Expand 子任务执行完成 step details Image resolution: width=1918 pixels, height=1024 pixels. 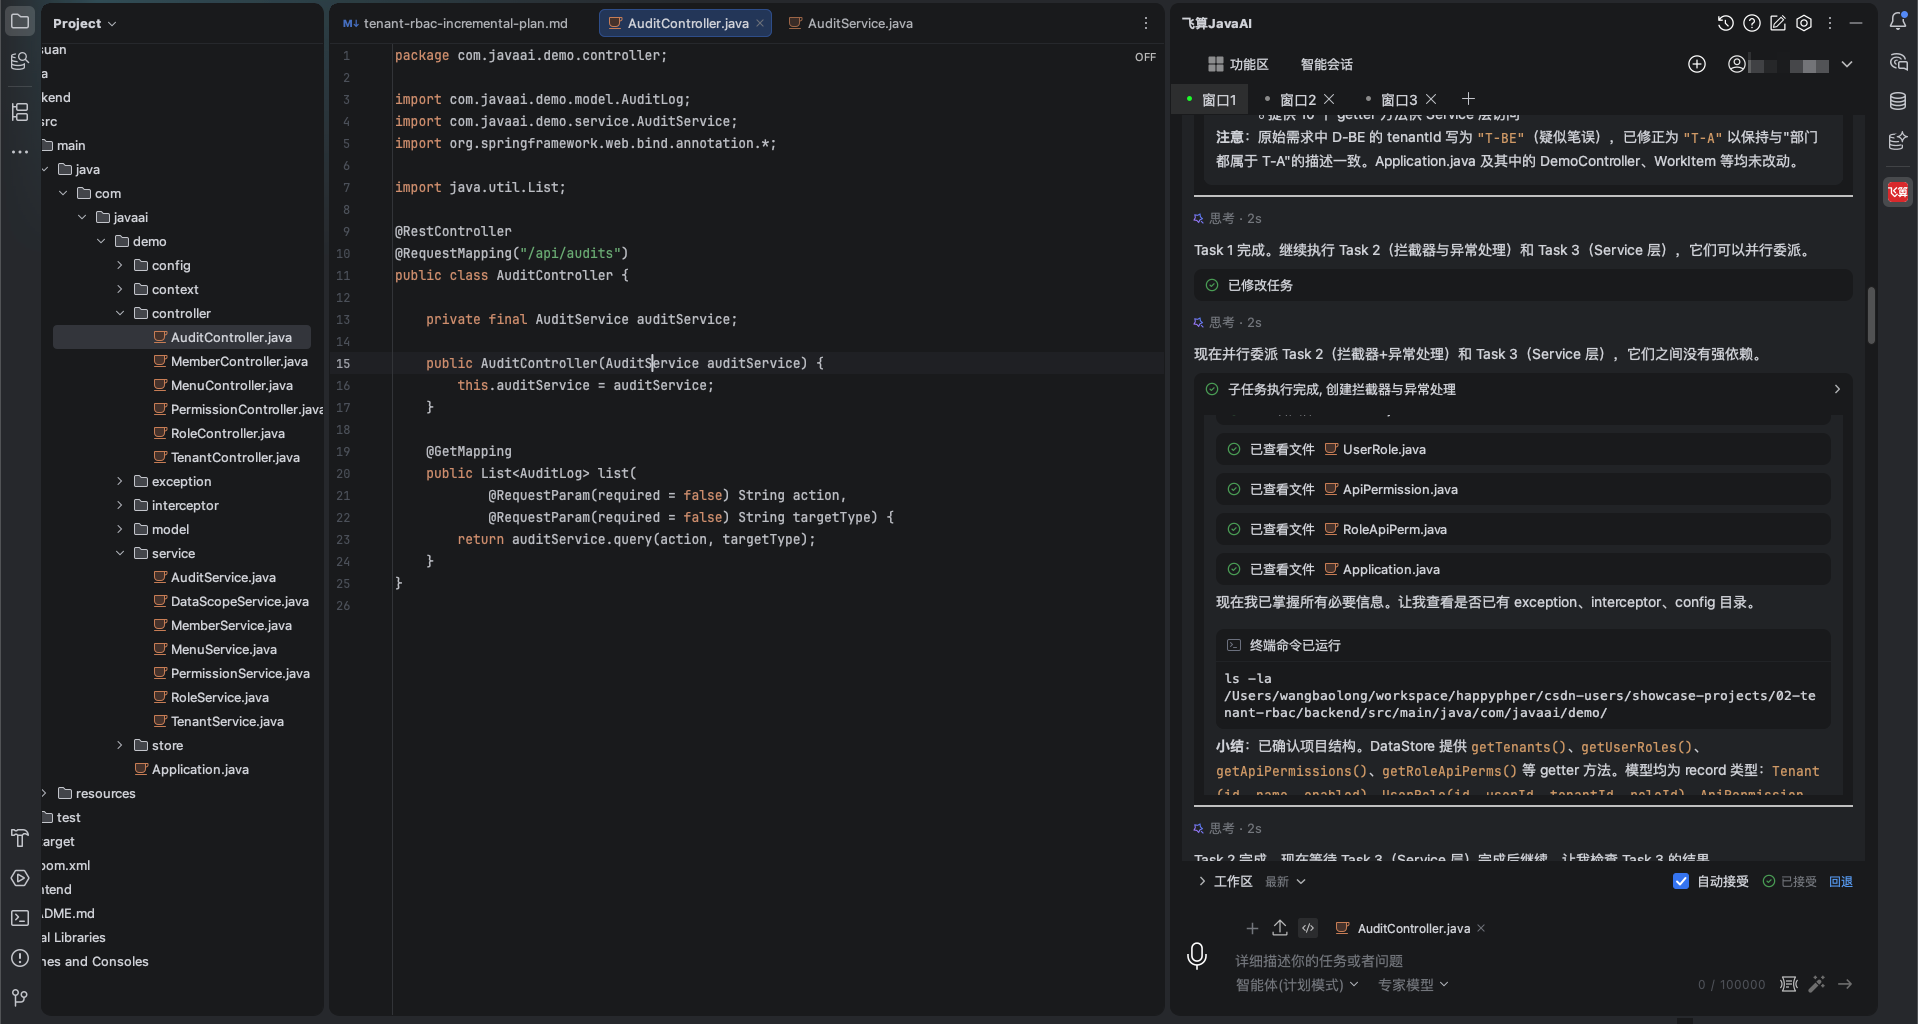click(1836, 389)
